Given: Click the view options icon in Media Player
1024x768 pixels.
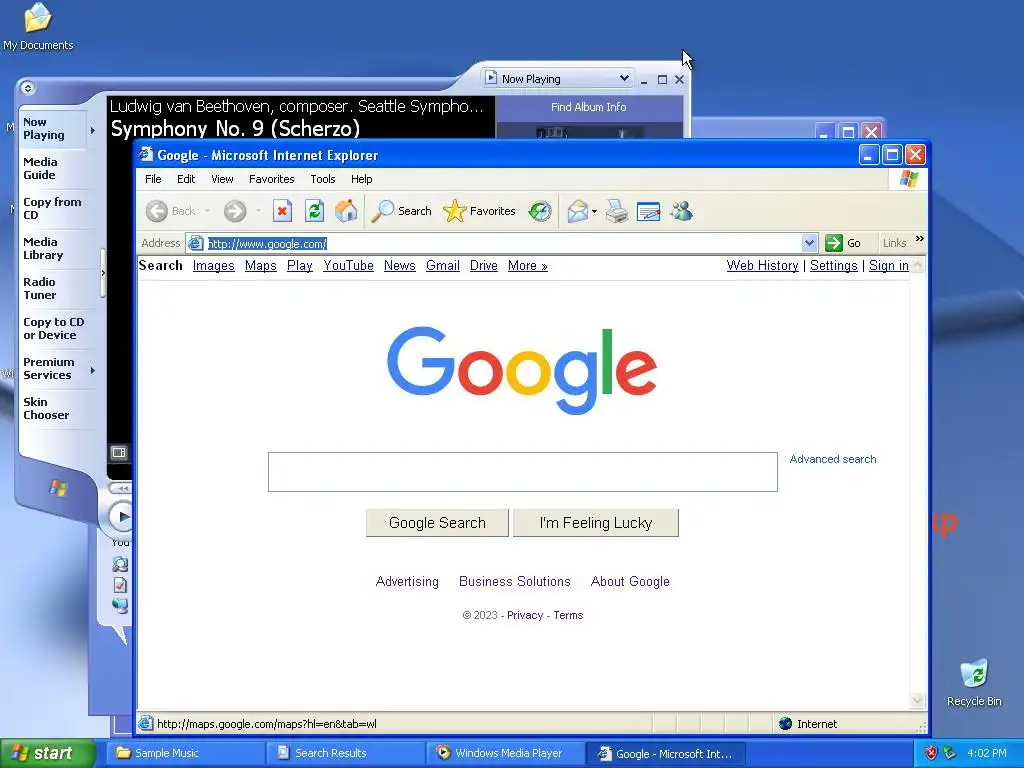Looking at the screenshot, I should click(x=119, y=452).
